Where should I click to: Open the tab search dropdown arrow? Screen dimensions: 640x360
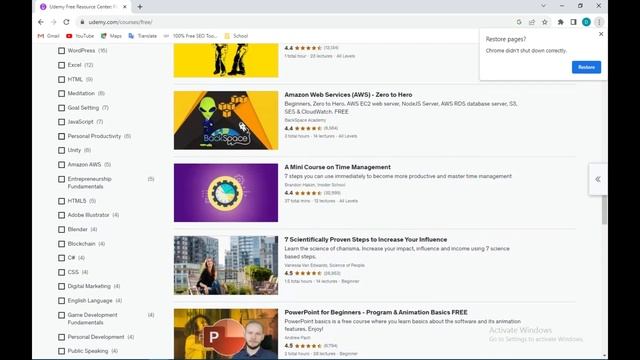(x=543, y=6)
